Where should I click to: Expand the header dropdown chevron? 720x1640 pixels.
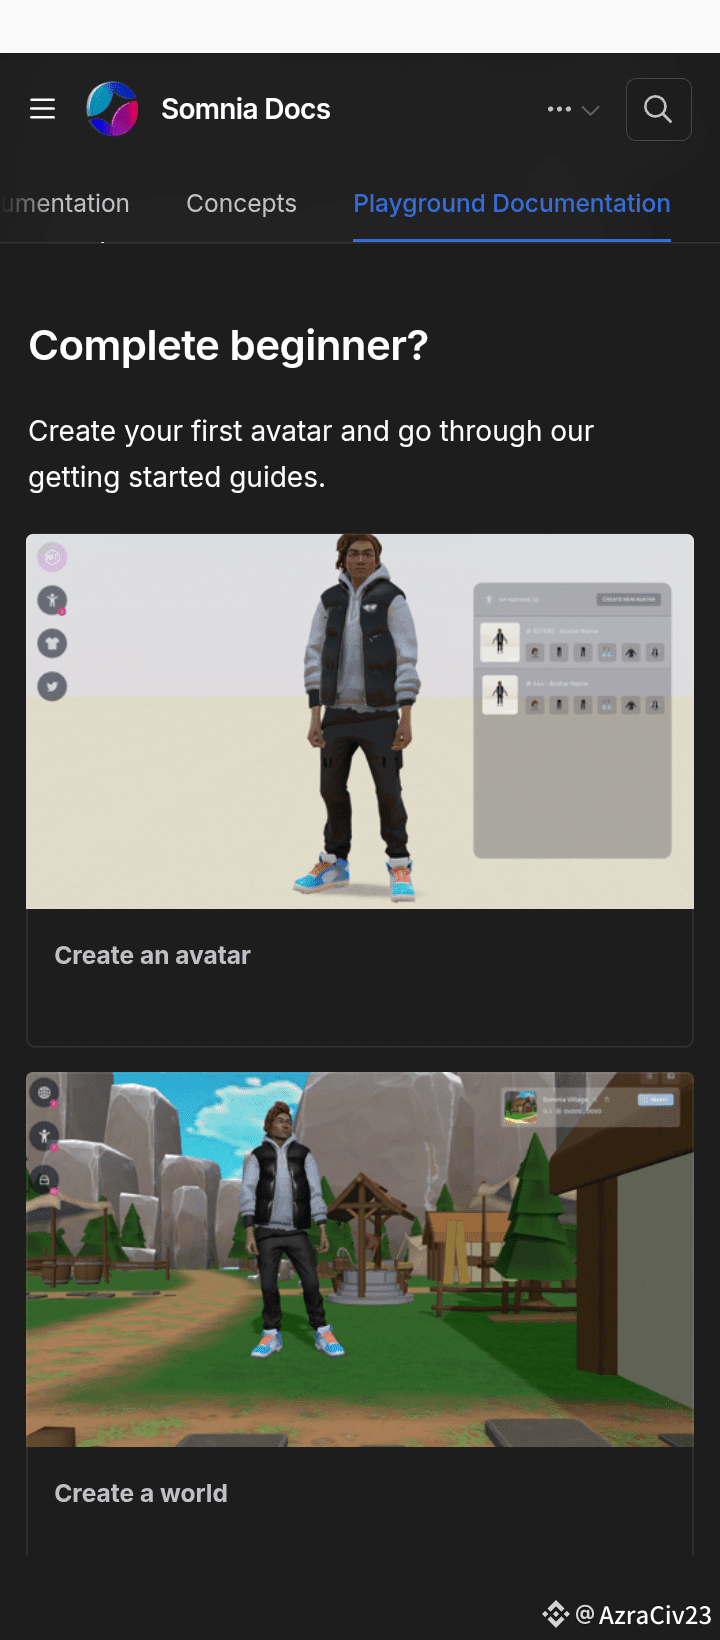click(x=590, y=110)
